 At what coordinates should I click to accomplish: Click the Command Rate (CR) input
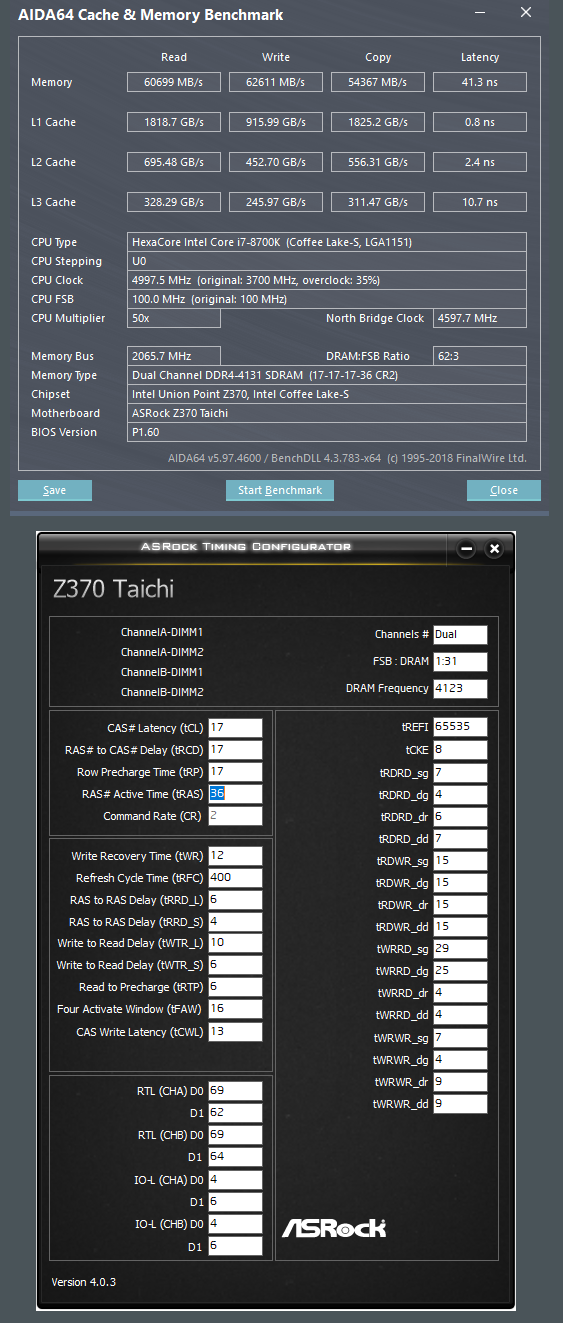pos(235,816)
